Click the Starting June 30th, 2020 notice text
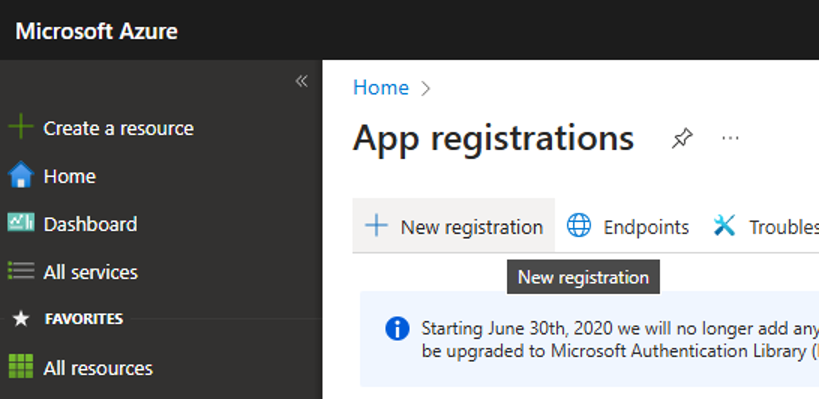820x400 pixels. (x=620, y=328)
